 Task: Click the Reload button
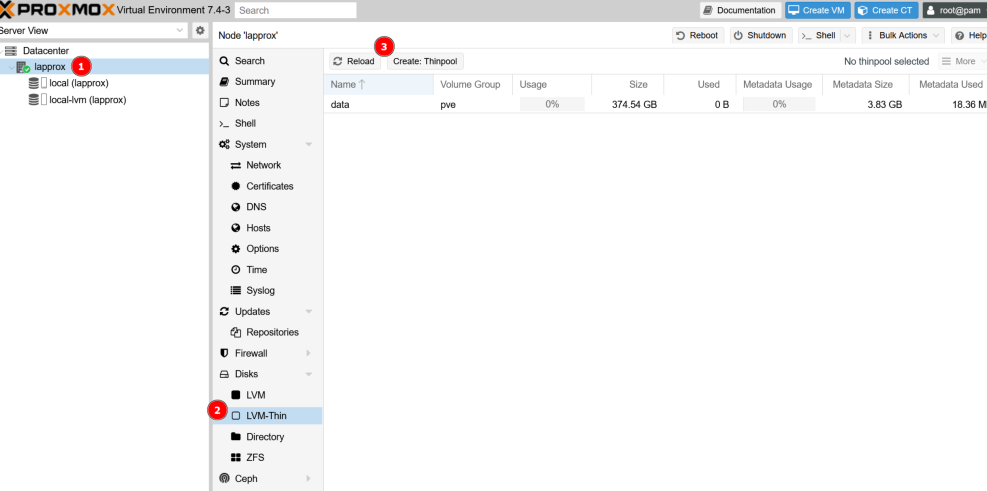pos(354,61)
